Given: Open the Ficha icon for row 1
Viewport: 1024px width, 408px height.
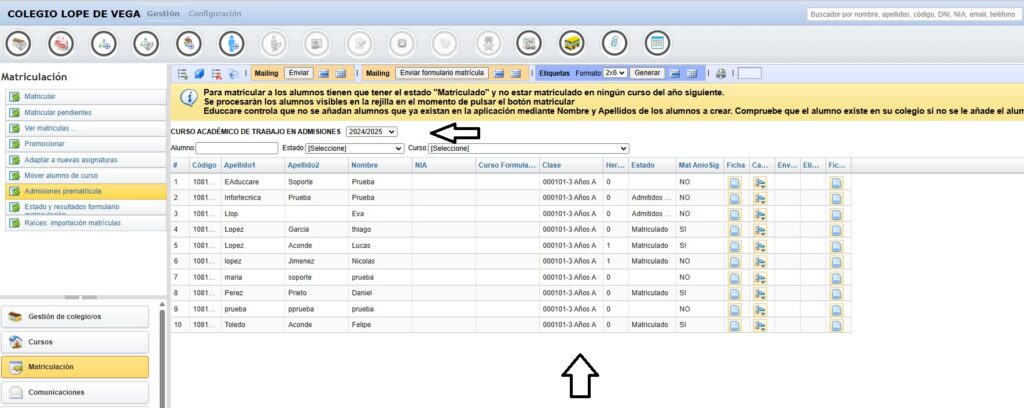Looking at the screenshot, I should pos(735,182).
